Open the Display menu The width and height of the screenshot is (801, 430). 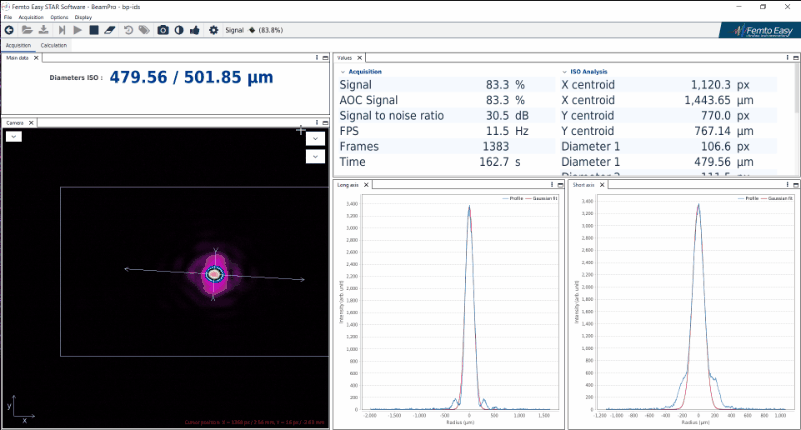[x=83, y=17]
